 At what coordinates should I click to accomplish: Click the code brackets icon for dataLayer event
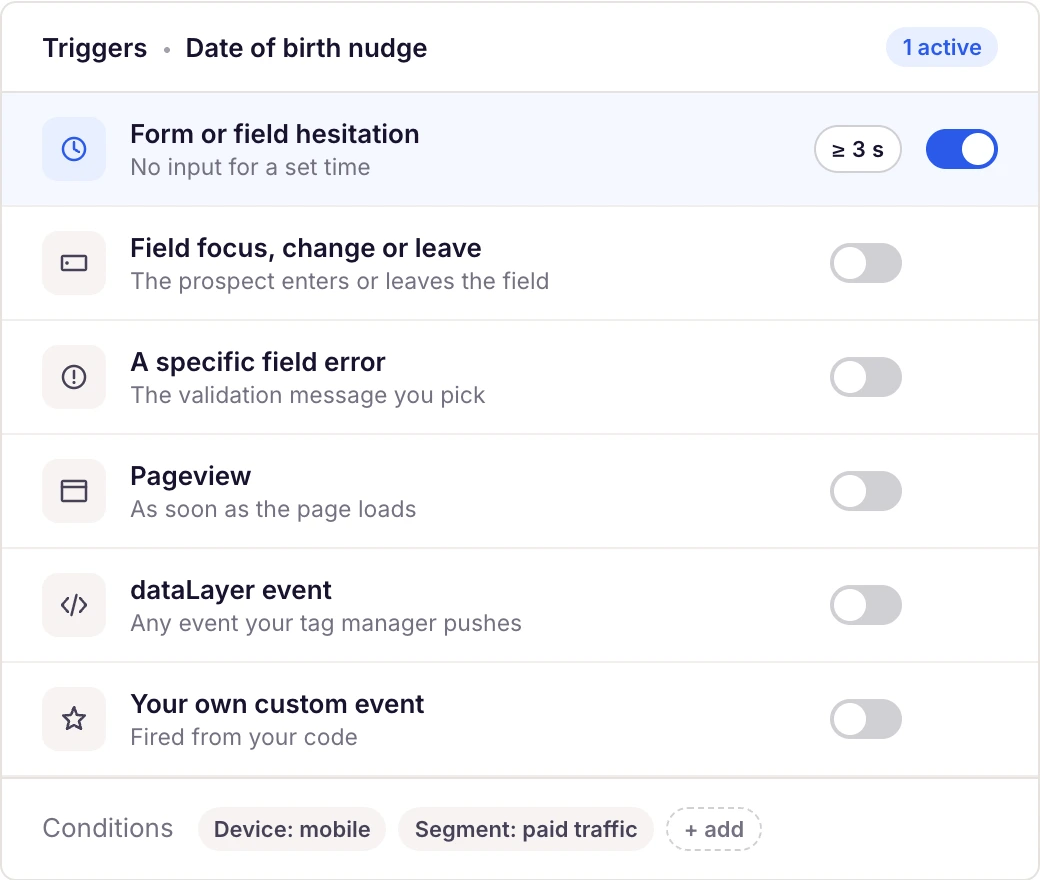pos(74,605)
